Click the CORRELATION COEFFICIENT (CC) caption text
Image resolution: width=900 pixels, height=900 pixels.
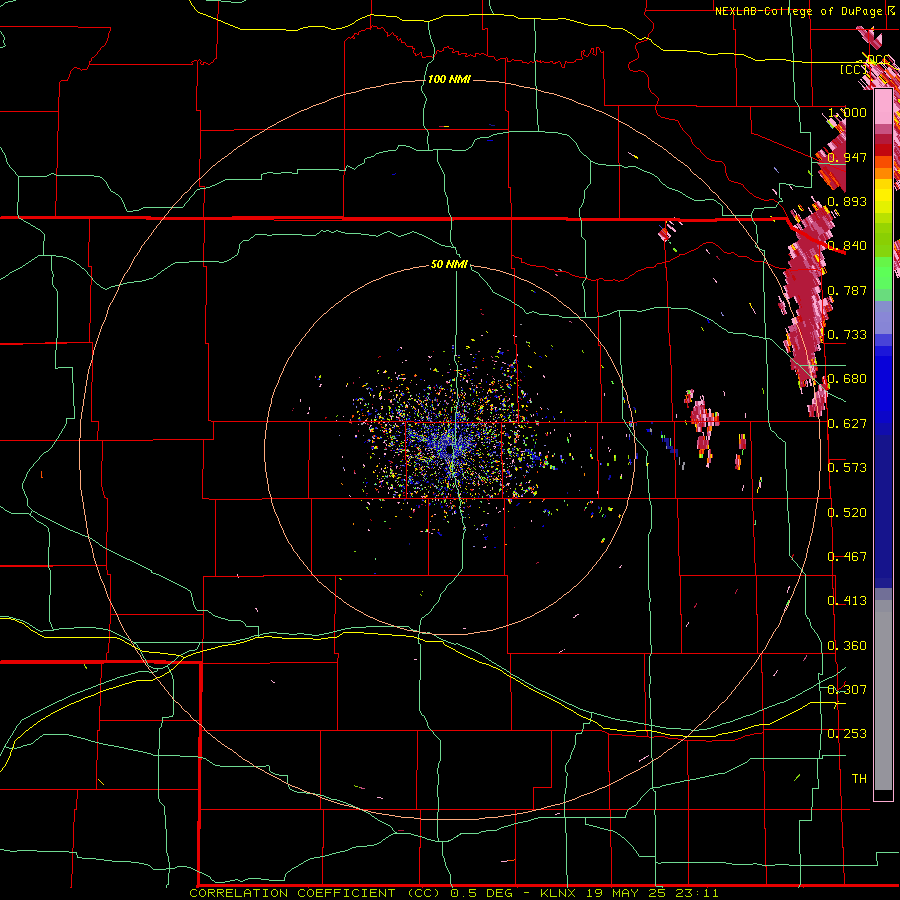[315, 893]
